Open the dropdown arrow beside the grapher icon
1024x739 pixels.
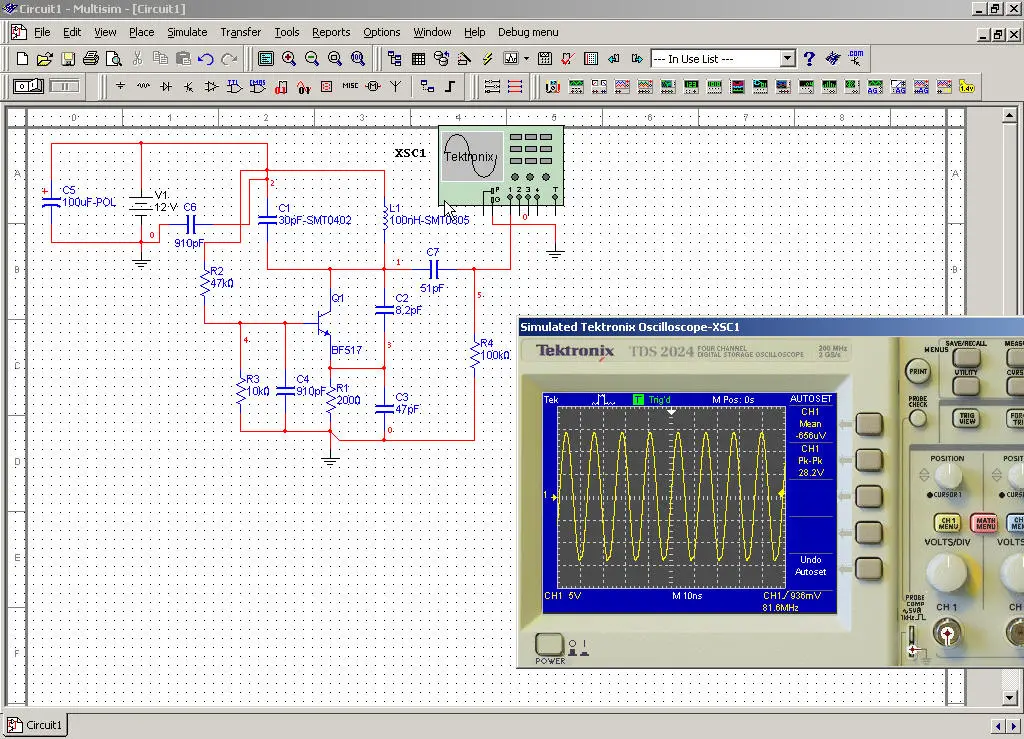click(x=526, y=59)
